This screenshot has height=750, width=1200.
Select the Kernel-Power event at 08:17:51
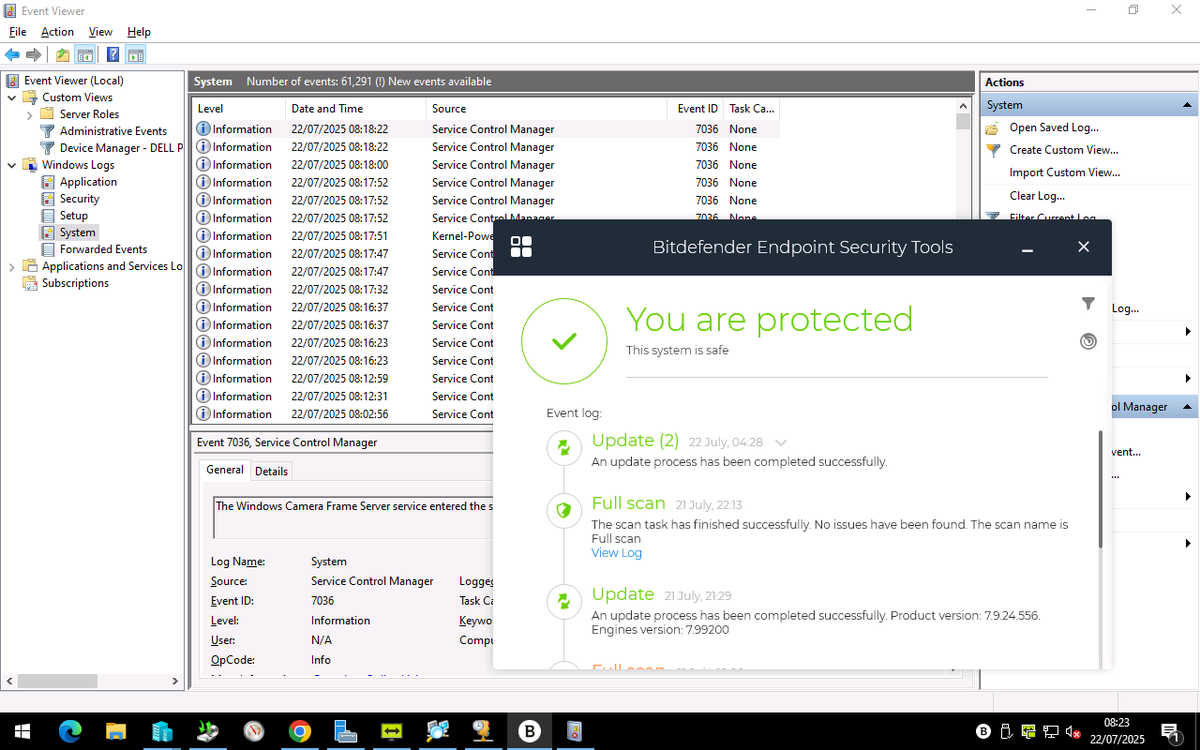pyautogui.click(x=343, y=236)
